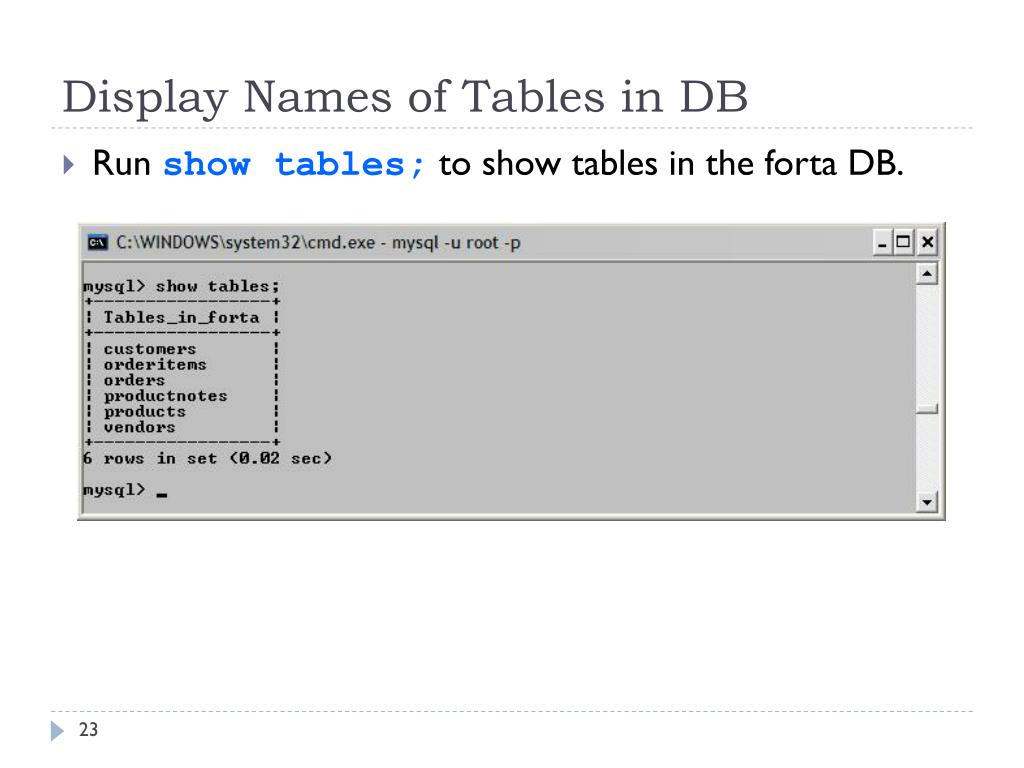Click the cmd.exe system menu icon
1024x768 pixels.
[97, 242]
